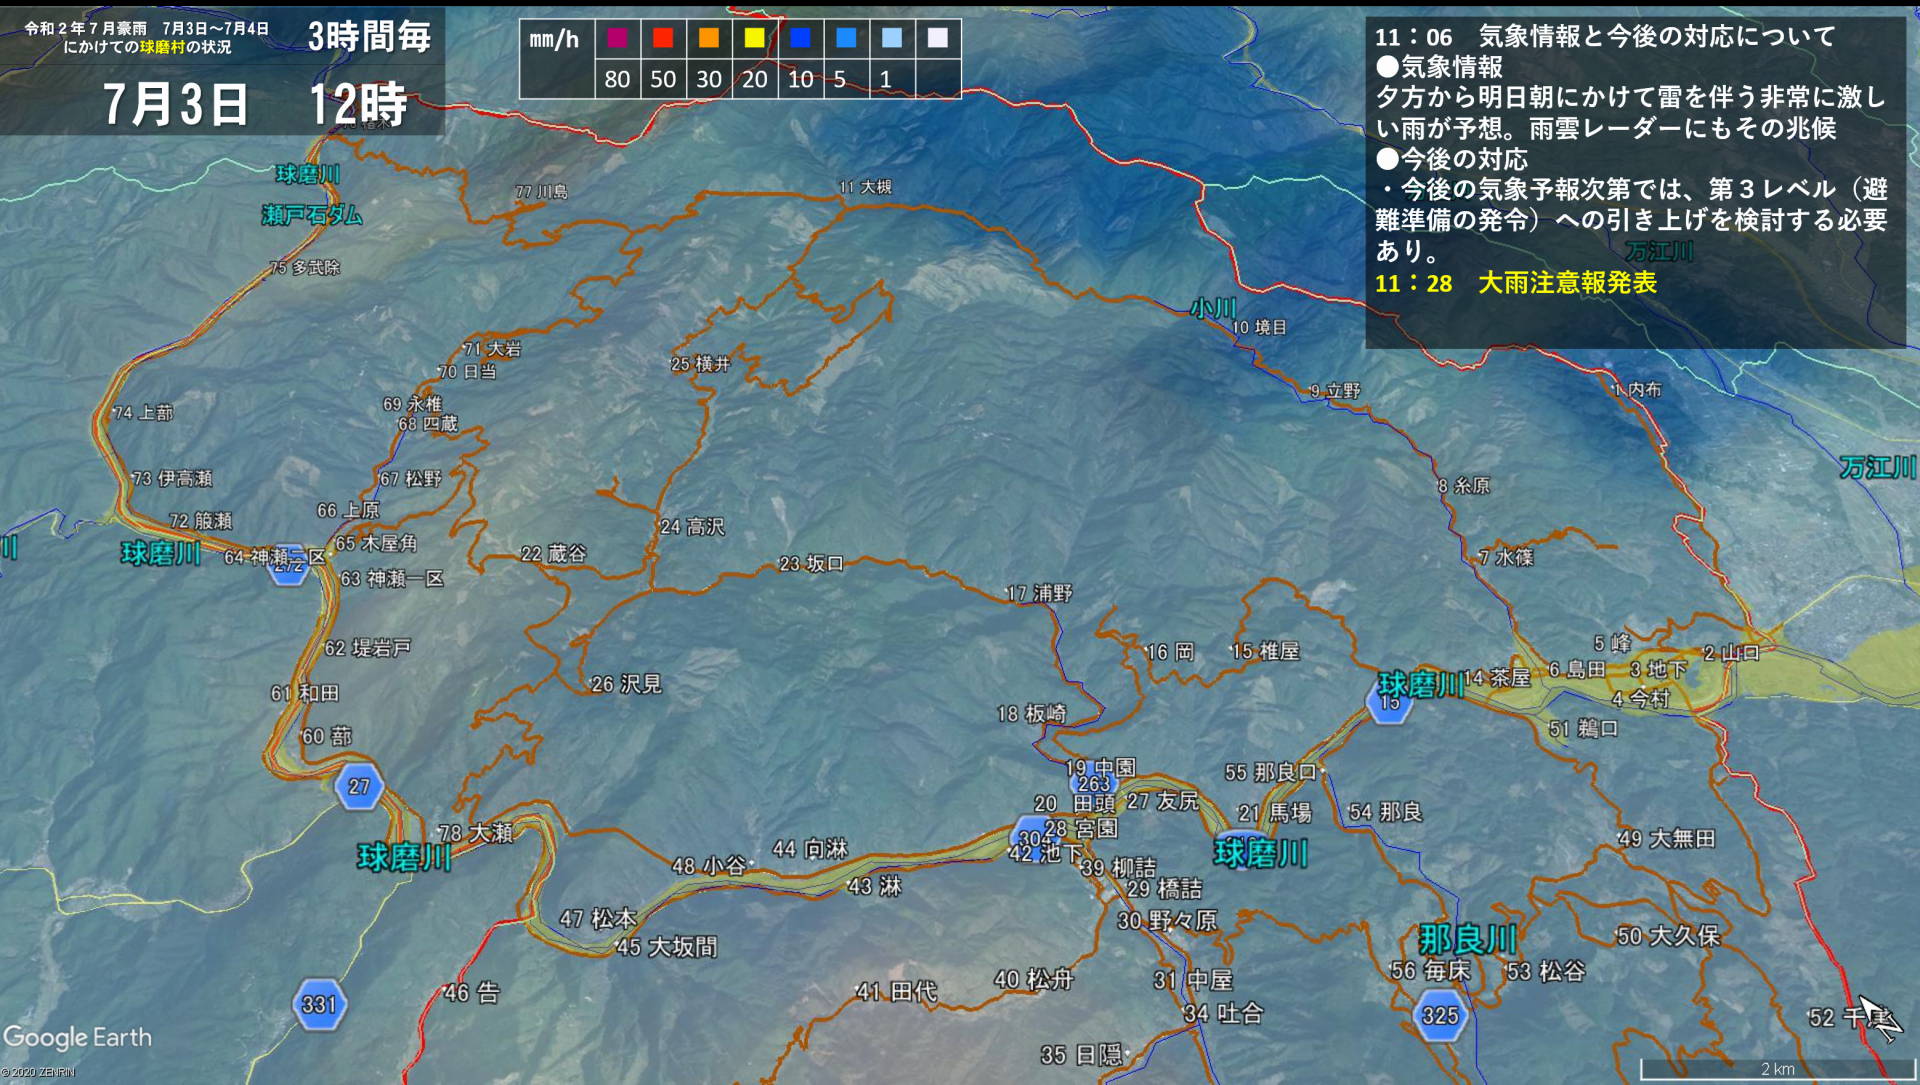Click the 75 多武除 place label
The image size is (1920, 1085).
point(305,267)
